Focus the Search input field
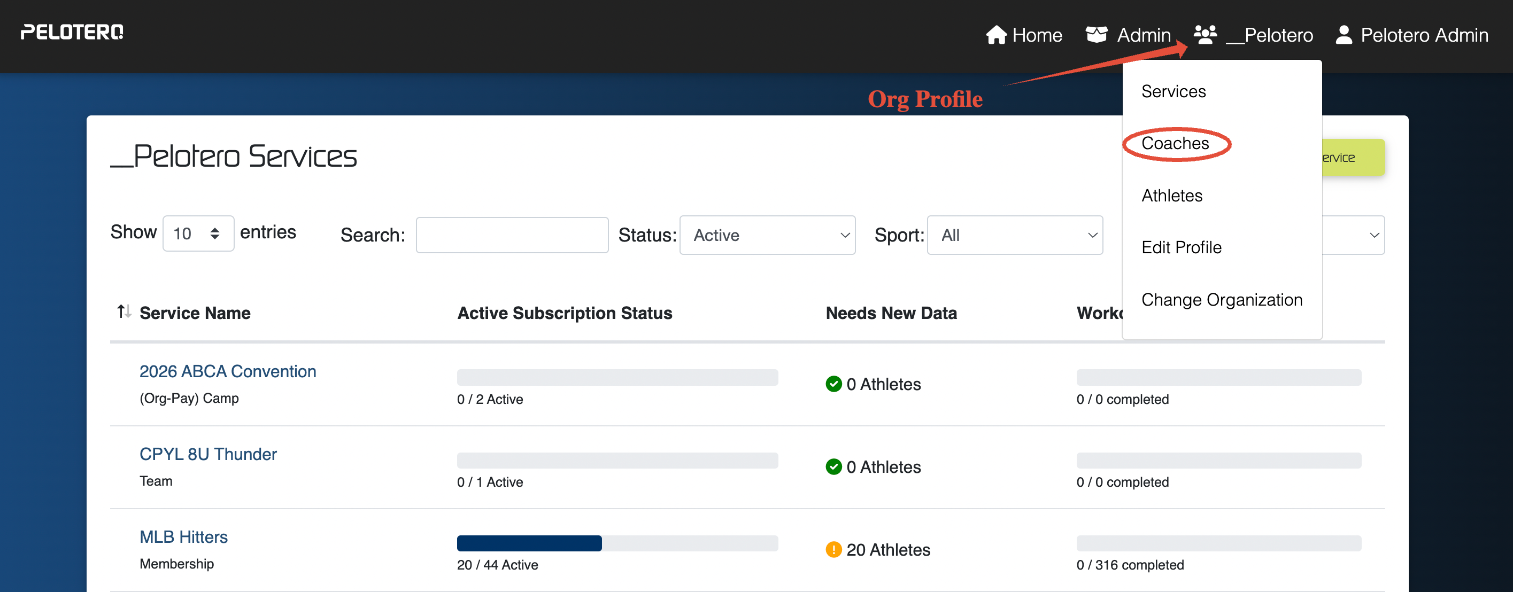1513x592 pixels. click(x=512, y=235)
